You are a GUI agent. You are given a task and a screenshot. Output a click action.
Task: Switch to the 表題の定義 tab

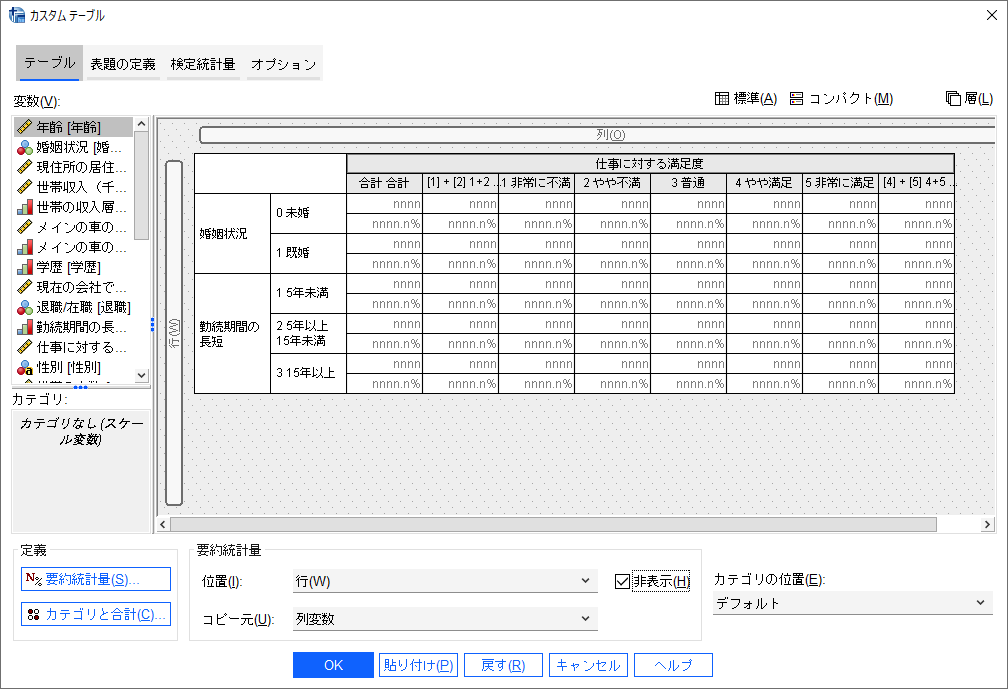coord(123,64)
